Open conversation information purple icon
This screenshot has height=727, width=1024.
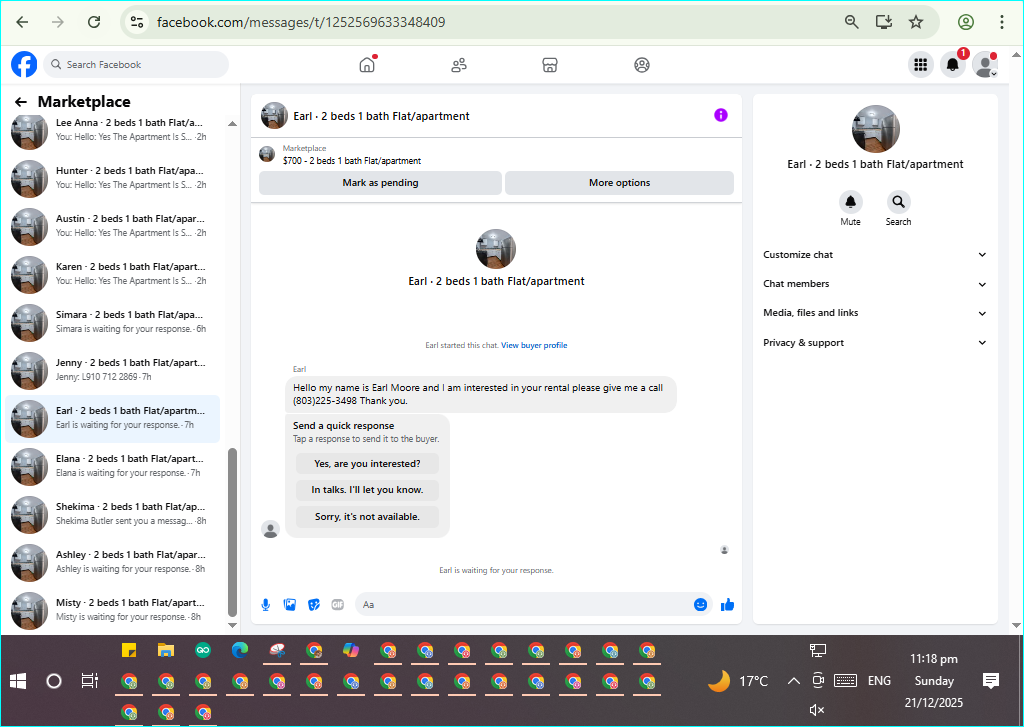[x=720, y=115]
